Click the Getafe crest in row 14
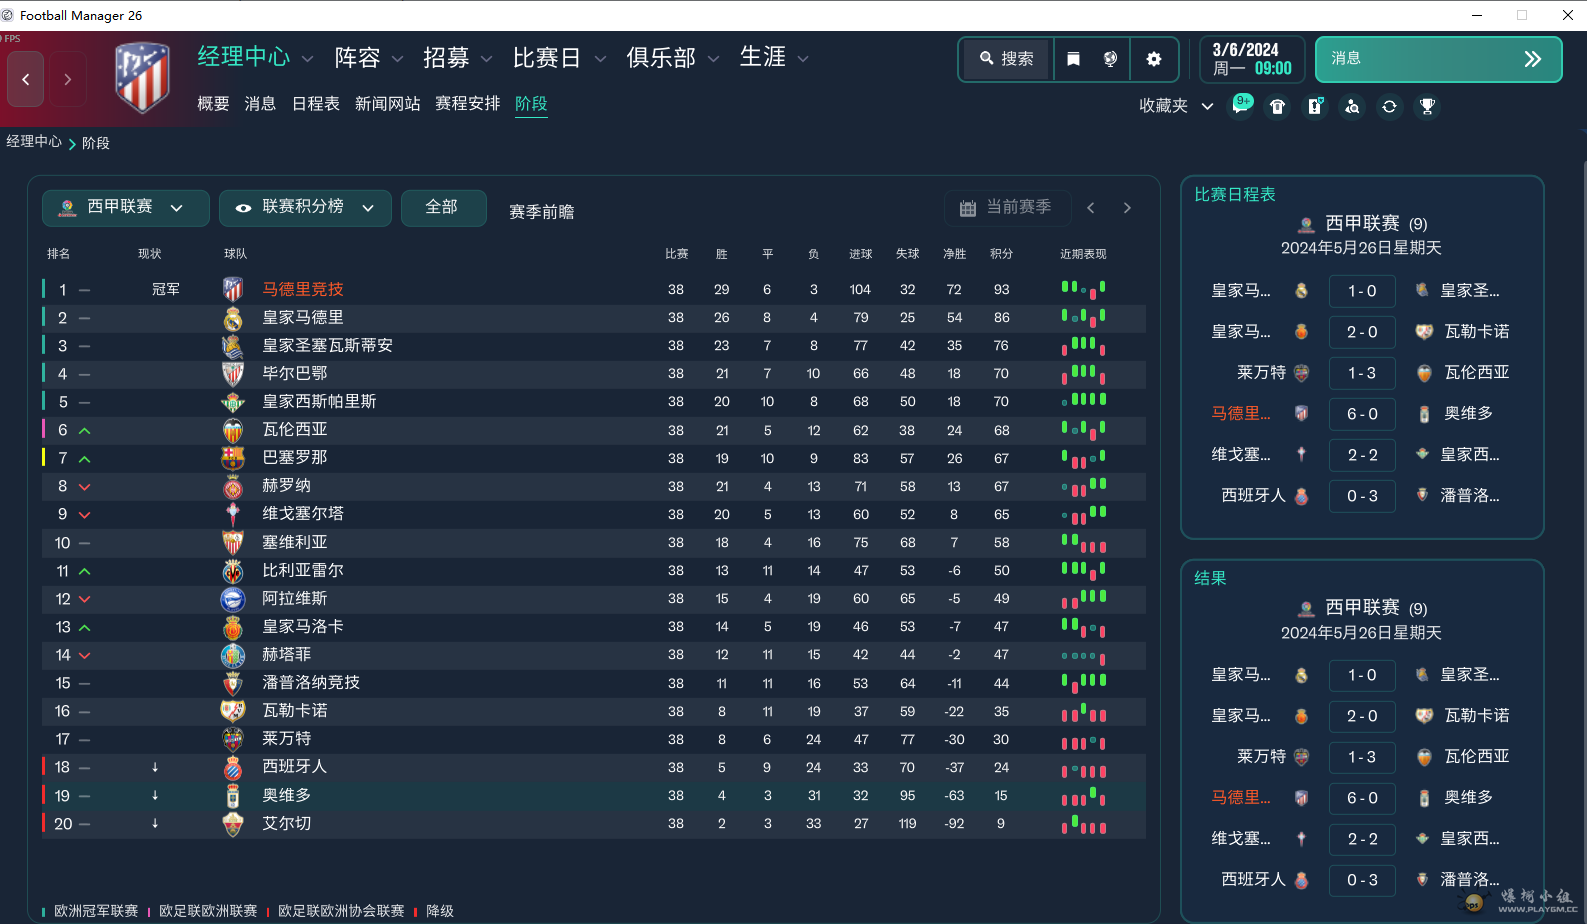 click(x=233, y=655)
